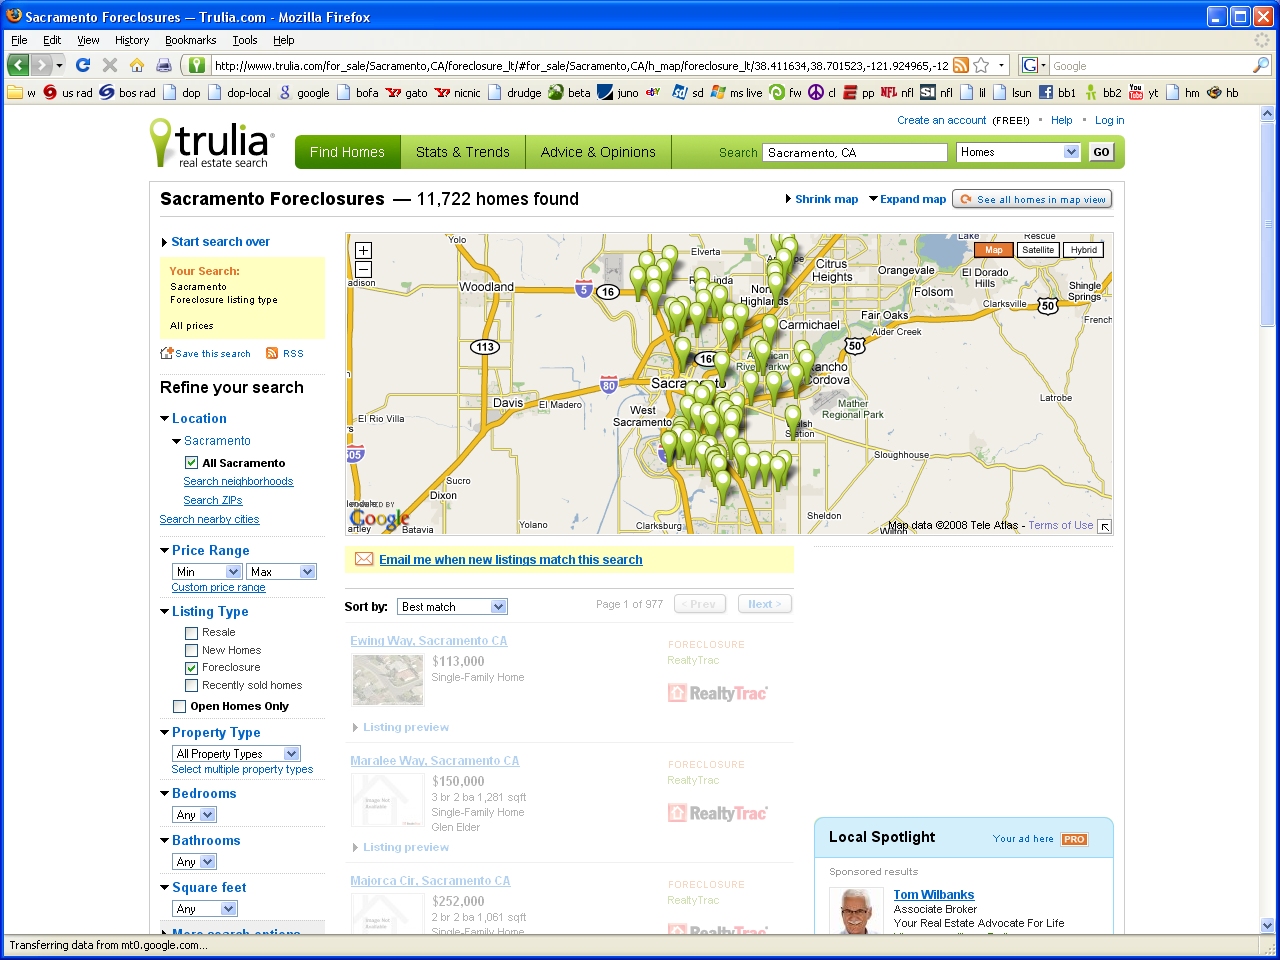Open the 'drudge' bookmark
This screenshot has width=1280, height=960.
tap(514, 92)
